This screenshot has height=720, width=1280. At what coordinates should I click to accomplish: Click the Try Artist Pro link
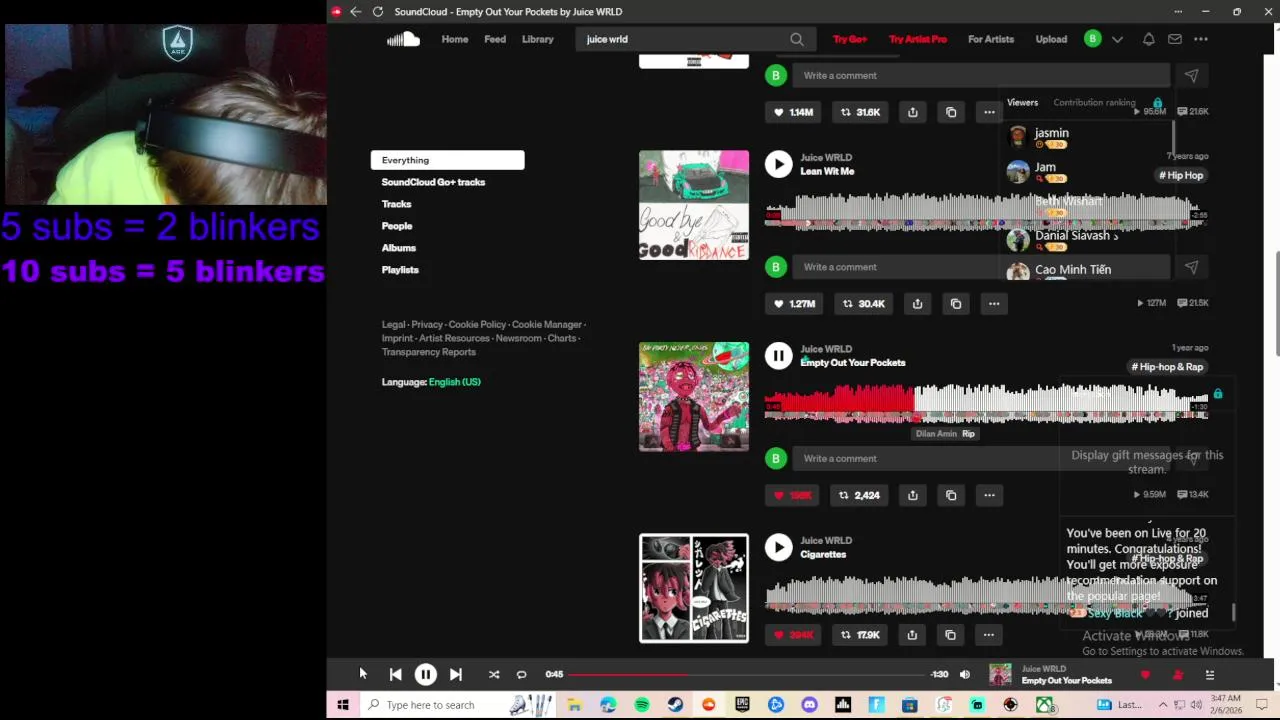pos(918,39)
